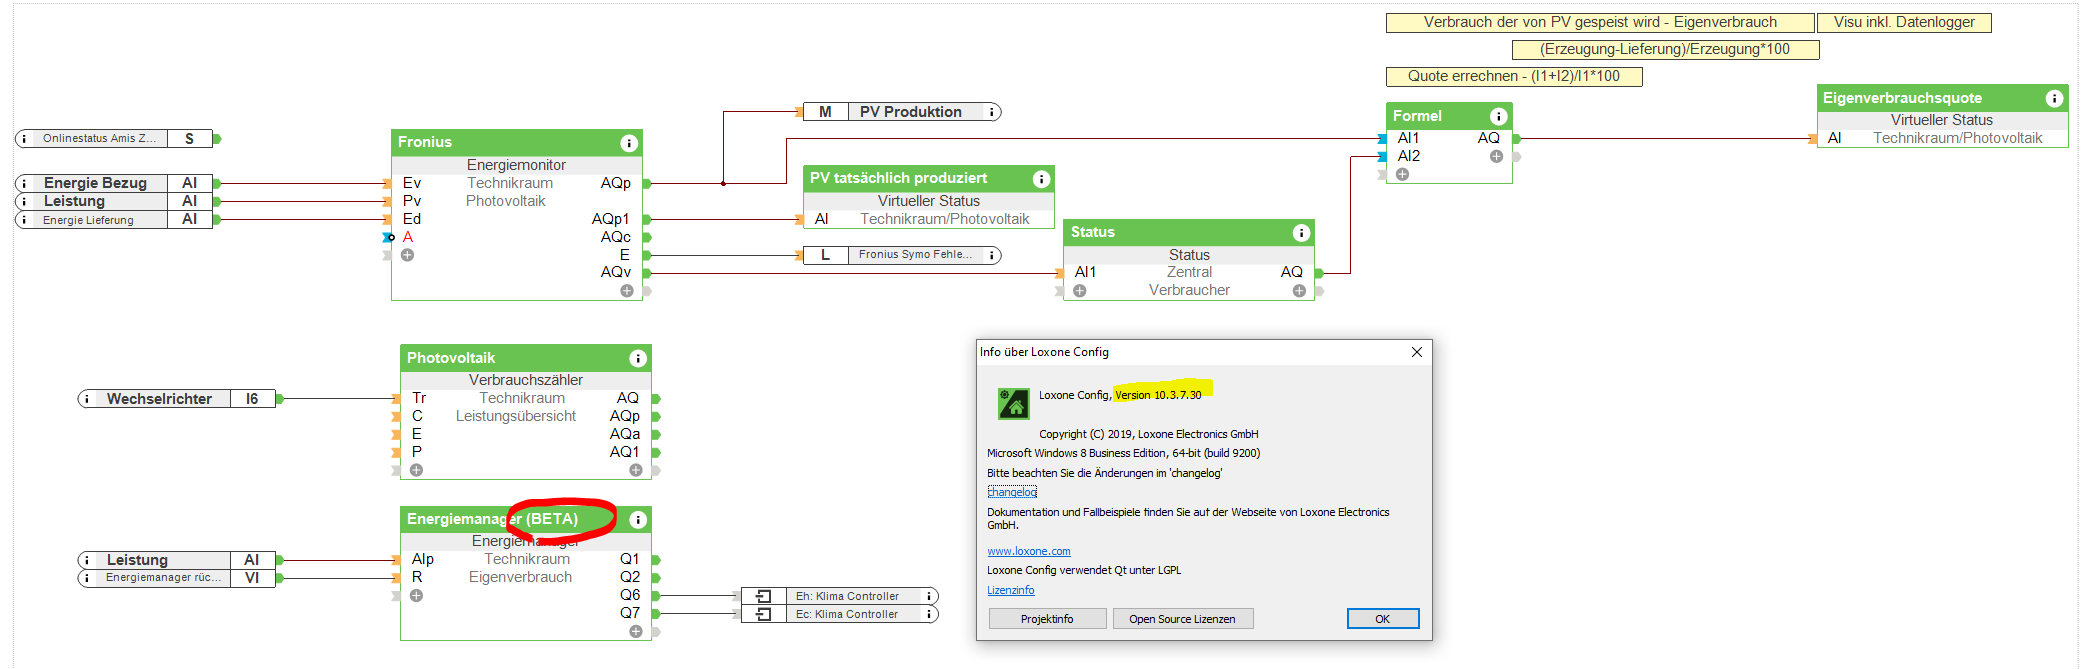This screenshot has height=669, width=2083.
Task: Click plus input icon on Status block
Action: (x=1080, y=291)
